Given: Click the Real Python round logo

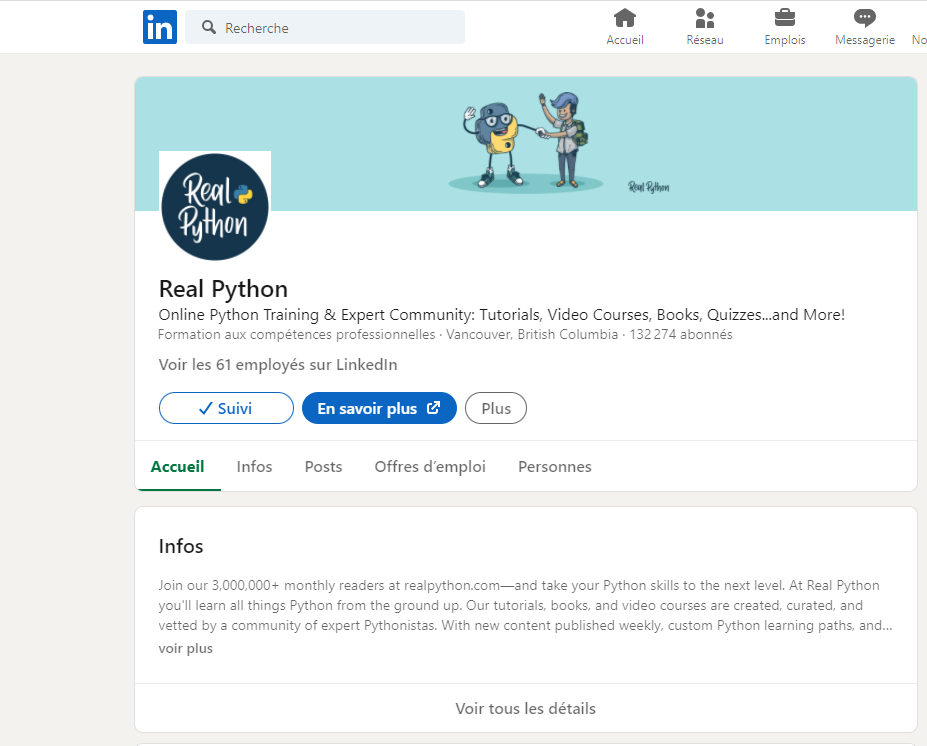Looking at the screenshot, I should tap(215, 207).
